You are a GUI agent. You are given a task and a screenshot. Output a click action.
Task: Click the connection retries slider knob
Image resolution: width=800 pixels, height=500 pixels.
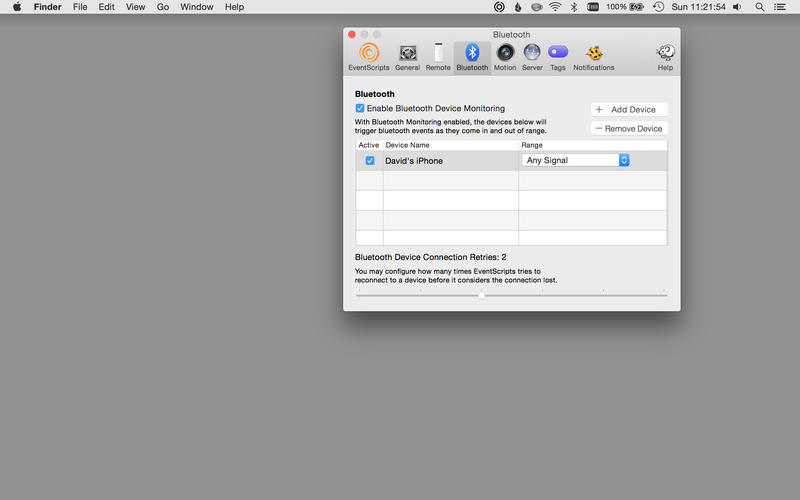point(481,295)
